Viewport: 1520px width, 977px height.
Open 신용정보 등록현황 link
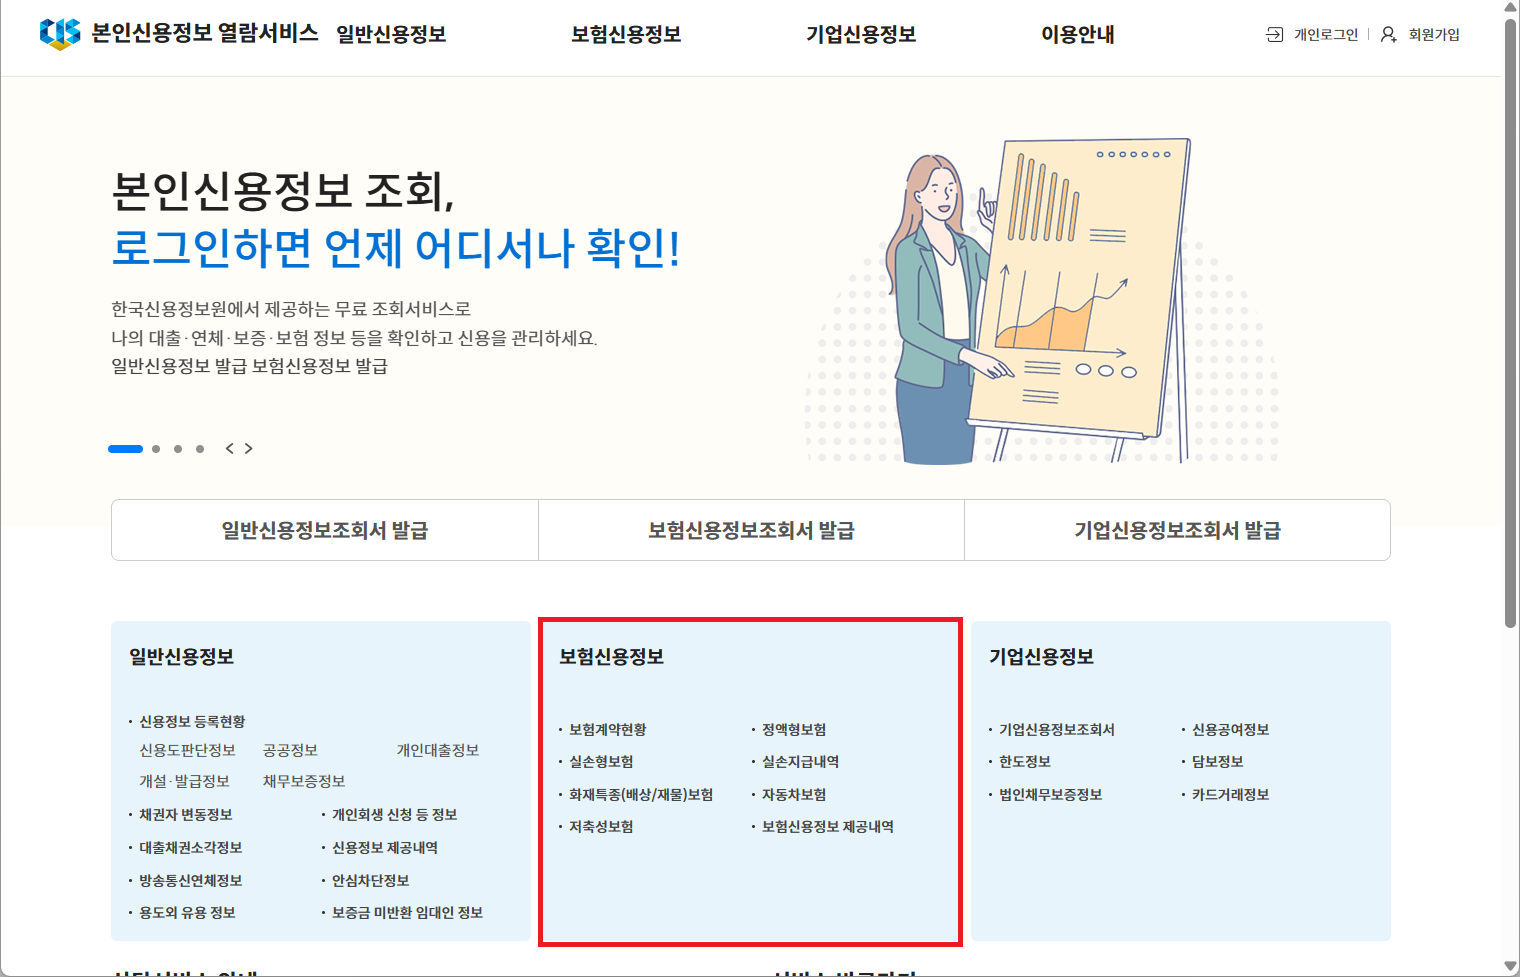[x=192, y=722]
